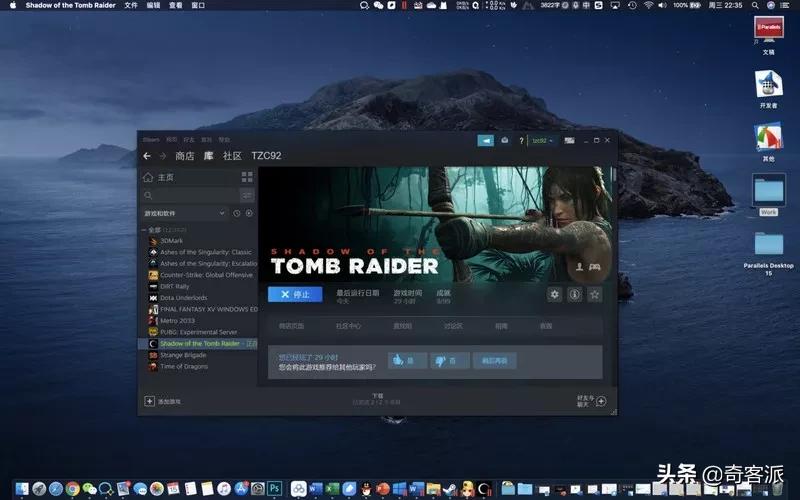Select PUBG: Experimental Server
Viewport: 800px width, 500px height.
point(200,332)
